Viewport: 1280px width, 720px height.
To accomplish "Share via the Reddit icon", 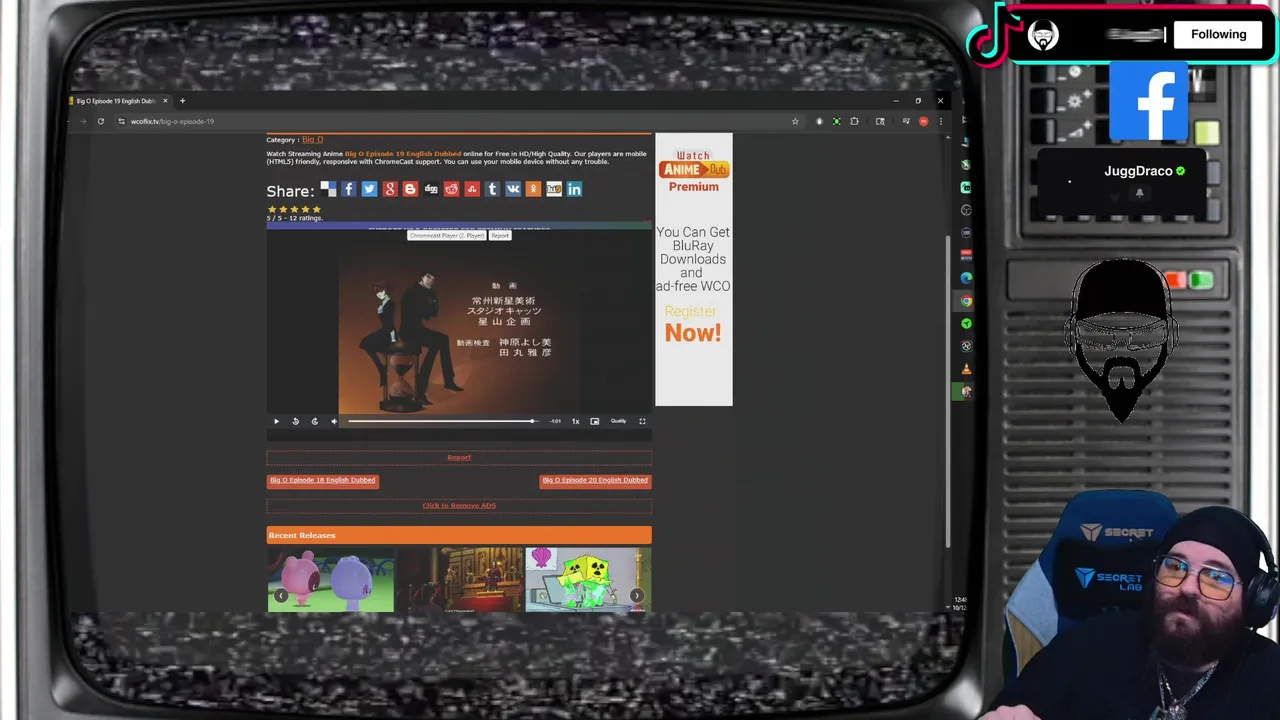I will [451, 189].
